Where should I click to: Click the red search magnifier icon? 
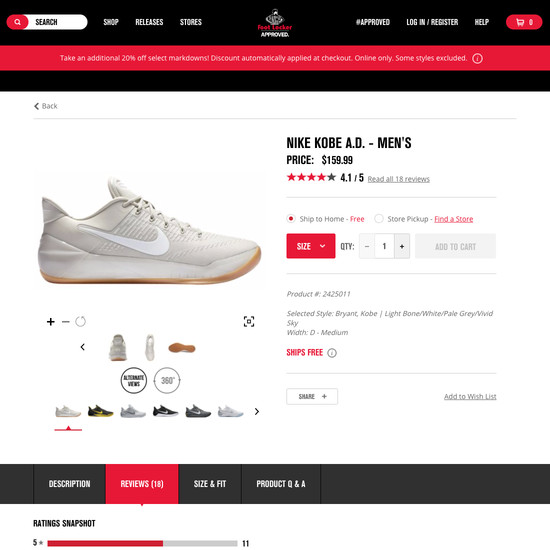point(17,22)
